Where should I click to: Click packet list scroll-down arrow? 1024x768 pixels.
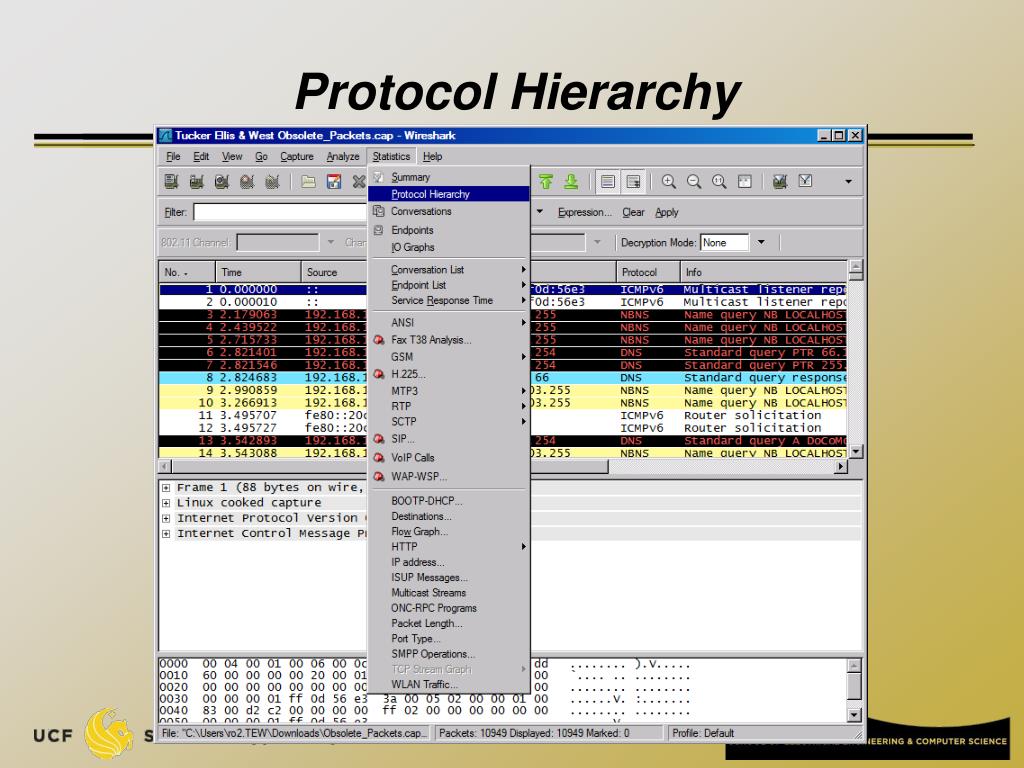(x=856, y=451)
